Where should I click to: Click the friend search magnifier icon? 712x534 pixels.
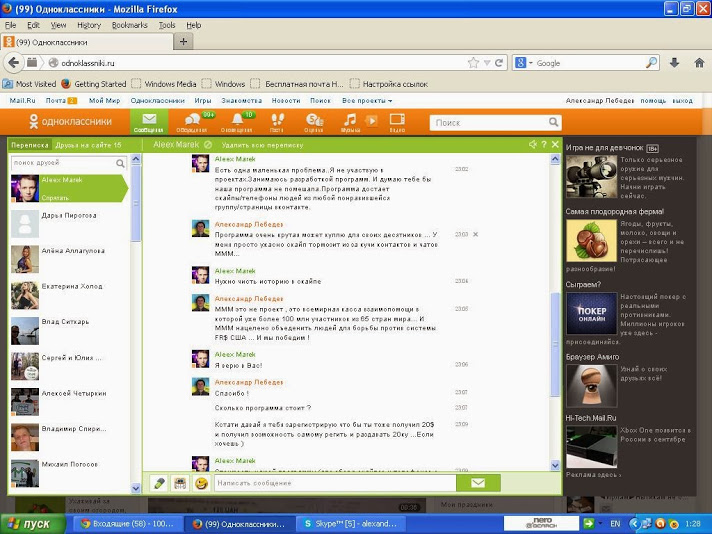pyautogui.click(x=120, y=163)
